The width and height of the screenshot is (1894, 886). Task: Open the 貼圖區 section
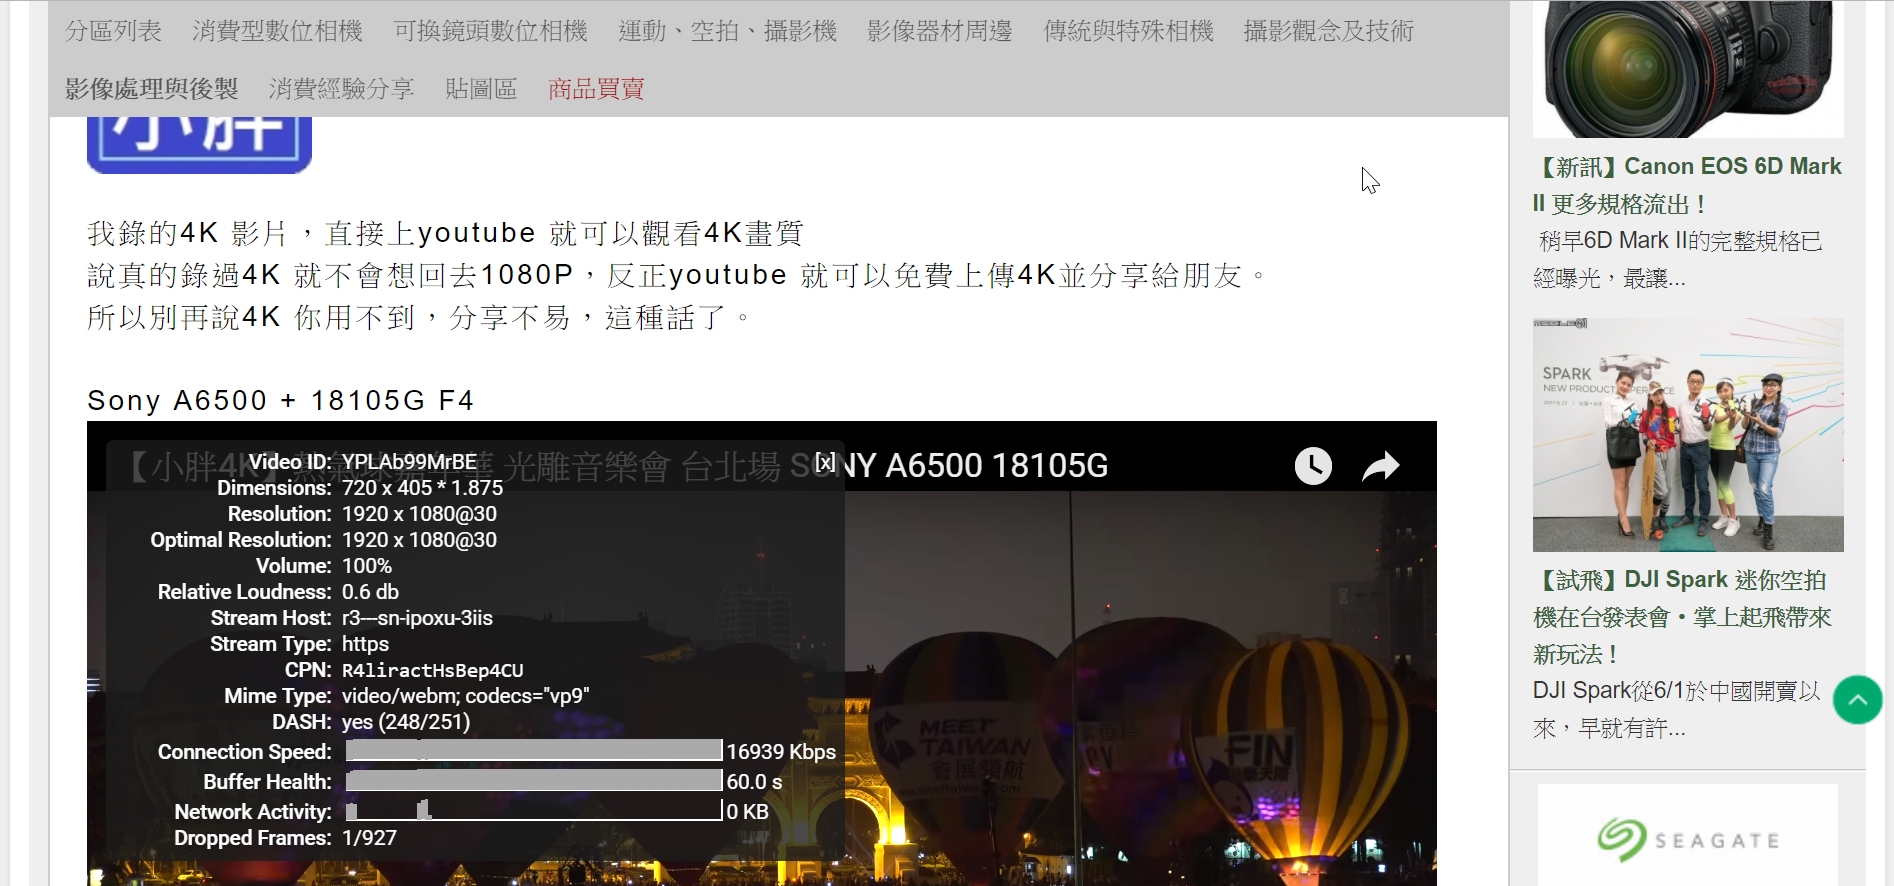[481, 89]
